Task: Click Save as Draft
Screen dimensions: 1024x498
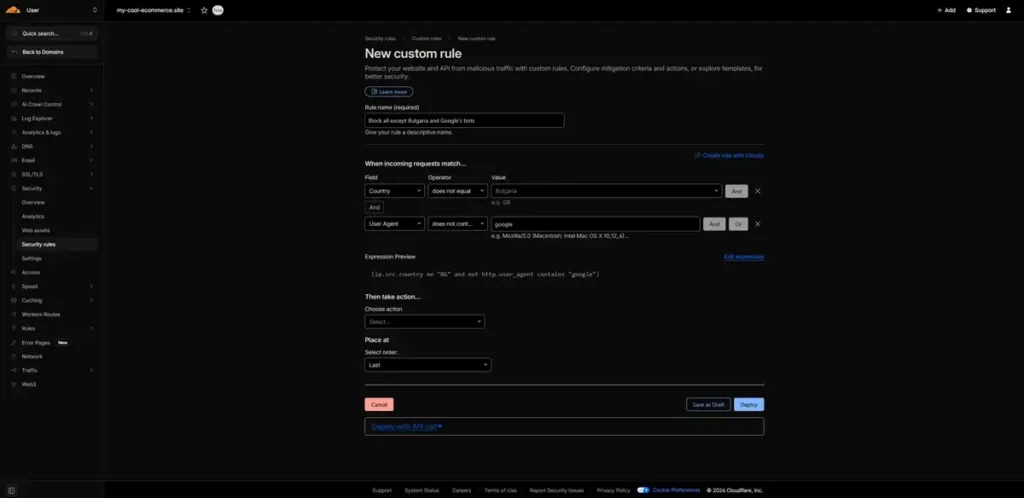Action: (709, 405)
